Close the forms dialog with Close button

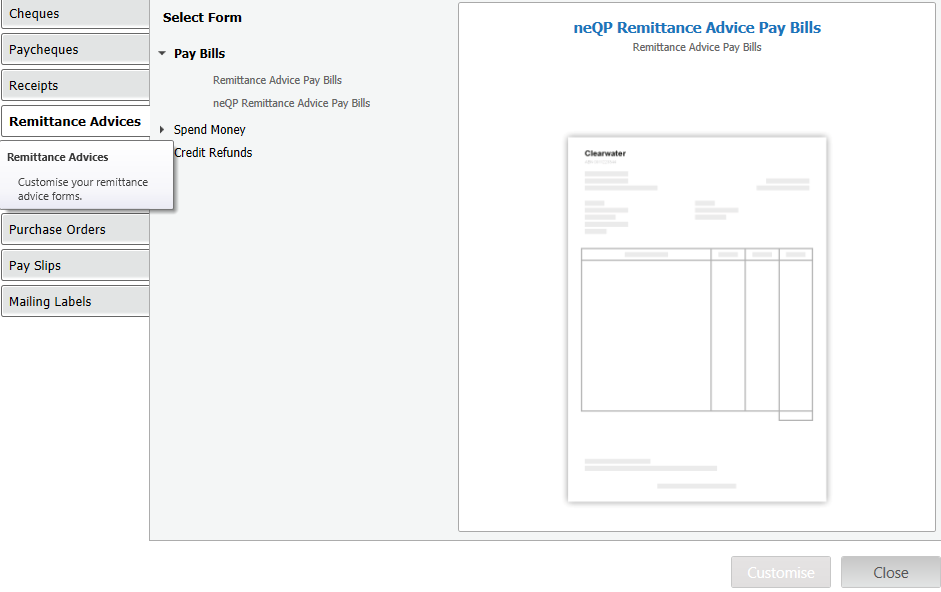[891, 572]
